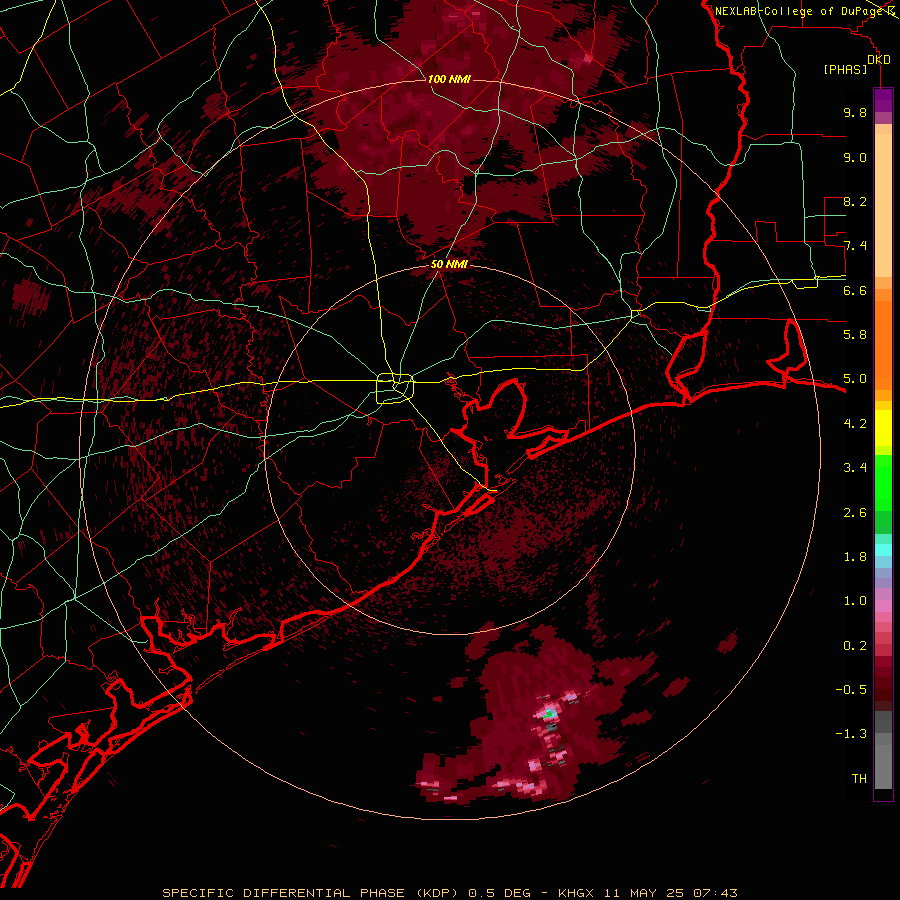The image size is (900, 900).
Task: Click the yellow Houston beltway loop on the map
Action: [x=395, y=389]
